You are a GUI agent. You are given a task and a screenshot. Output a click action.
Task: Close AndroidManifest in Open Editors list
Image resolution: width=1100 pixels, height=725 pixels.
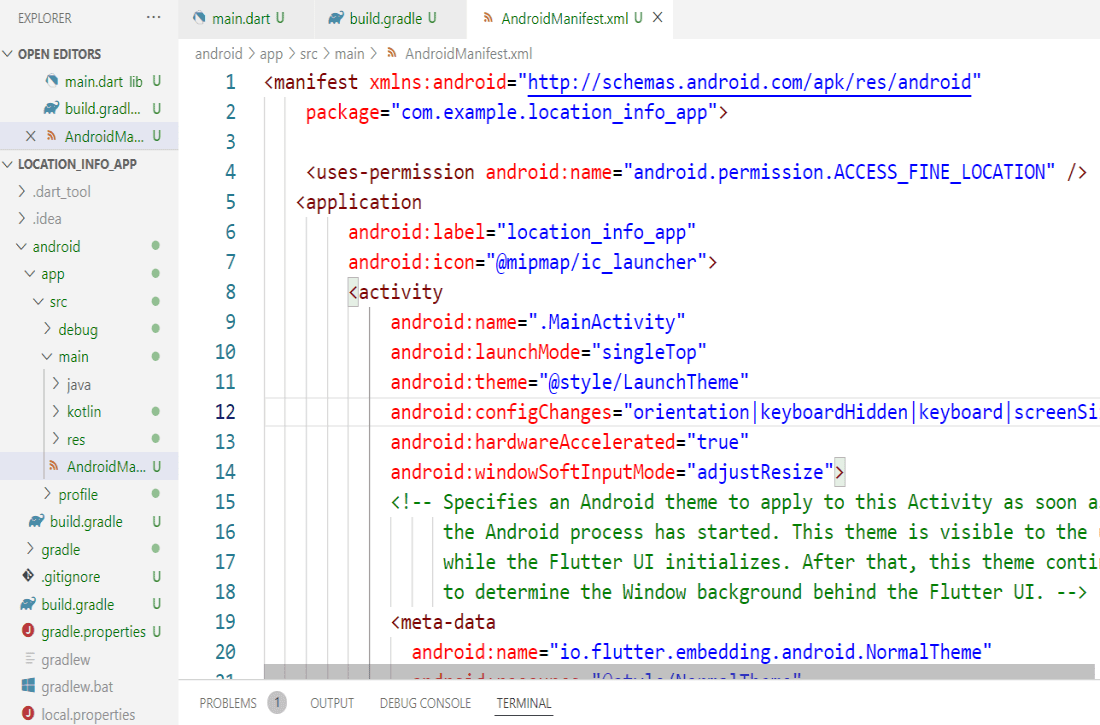click(x=30, y=136)
